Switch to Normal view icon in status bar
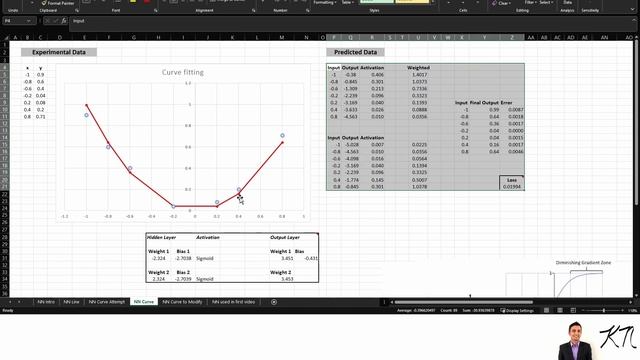This screenshot has width=640, height=360. point(546,310)
